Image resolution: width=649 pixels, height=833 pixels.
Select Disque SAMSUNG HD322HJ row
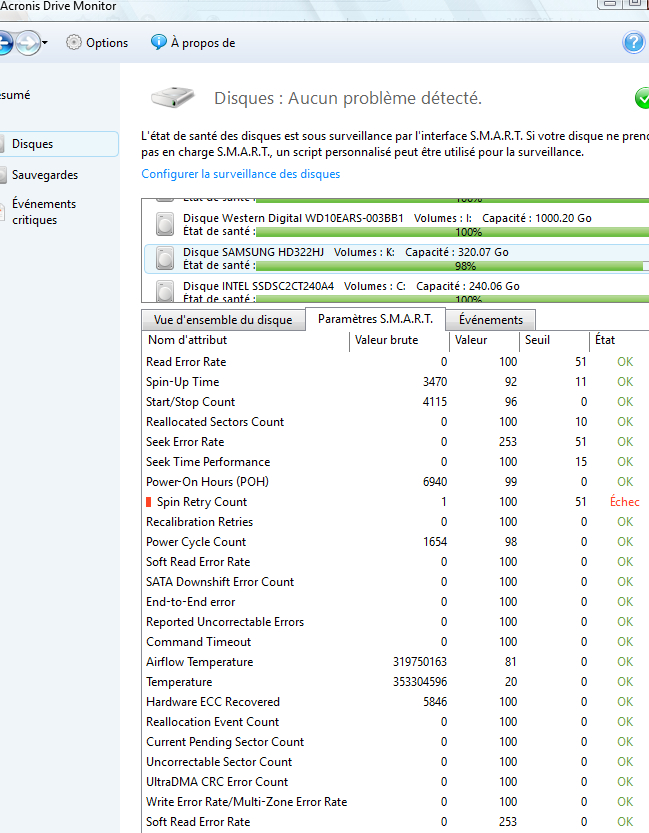pos(396,258)
